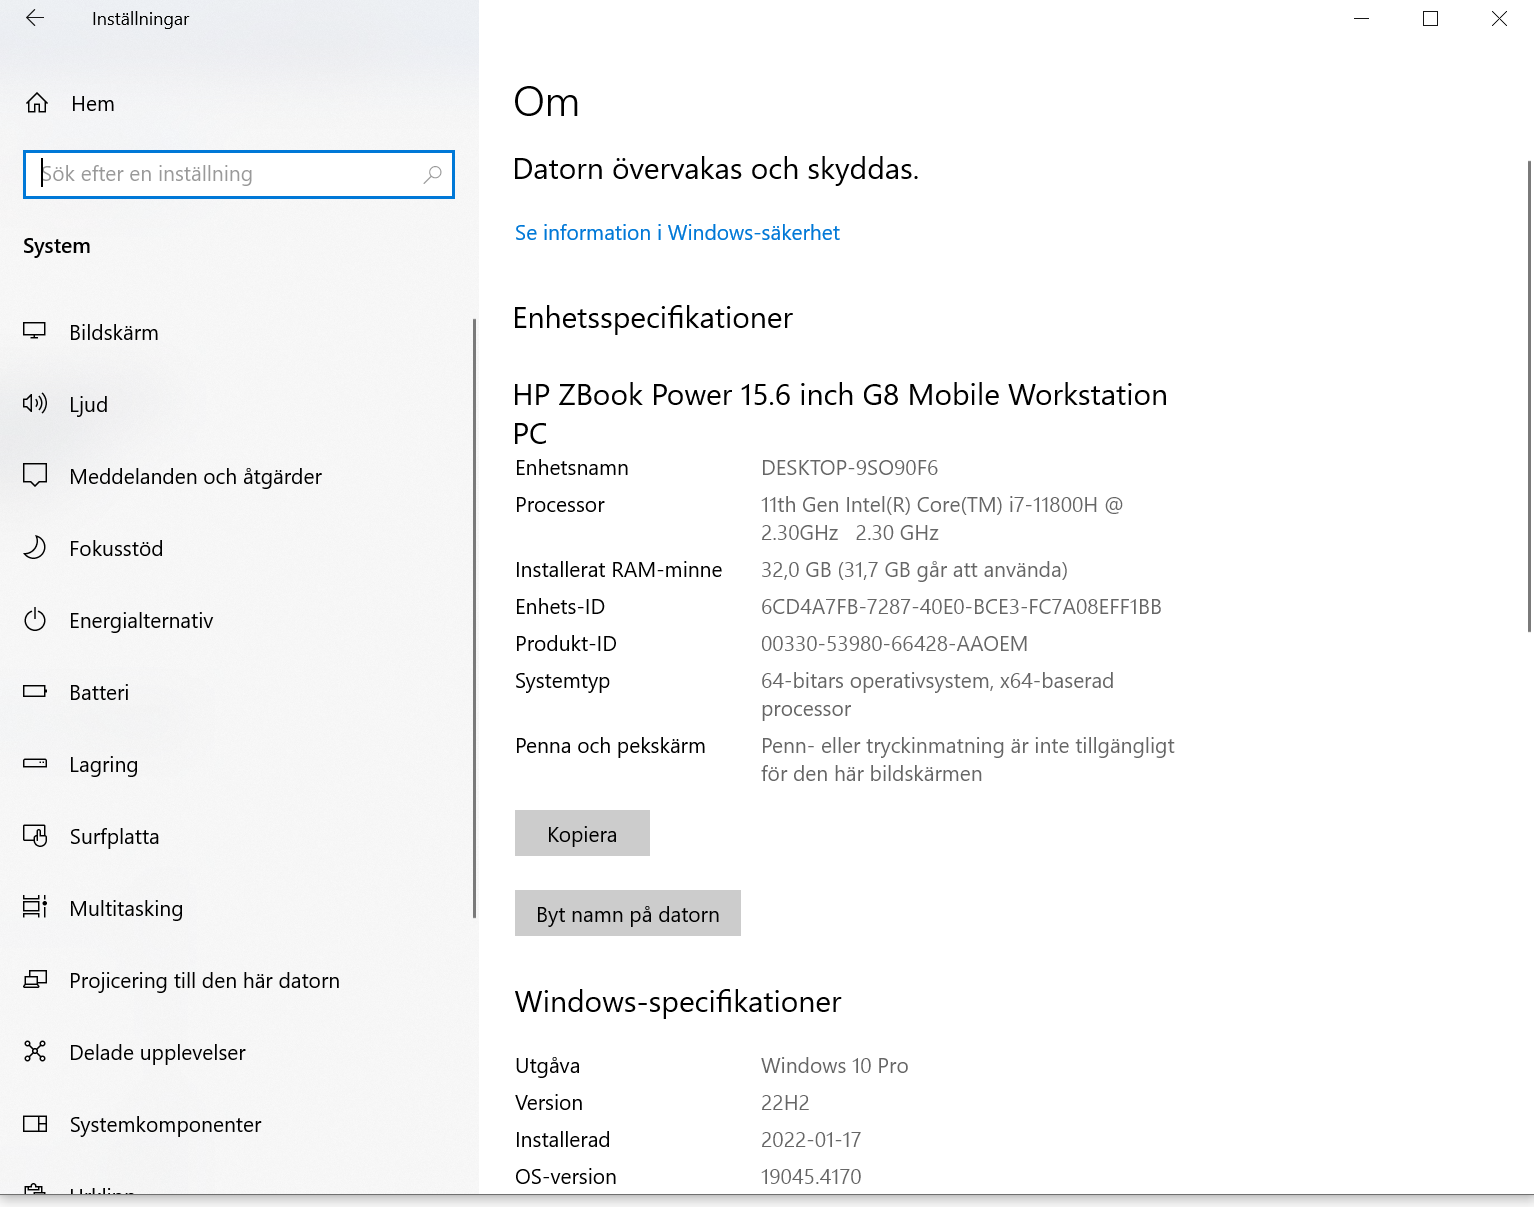Click the Energialternativ power icon
Image resolution: width=1534 pixels, height=1207 pixels.
[x=35, y=620]
